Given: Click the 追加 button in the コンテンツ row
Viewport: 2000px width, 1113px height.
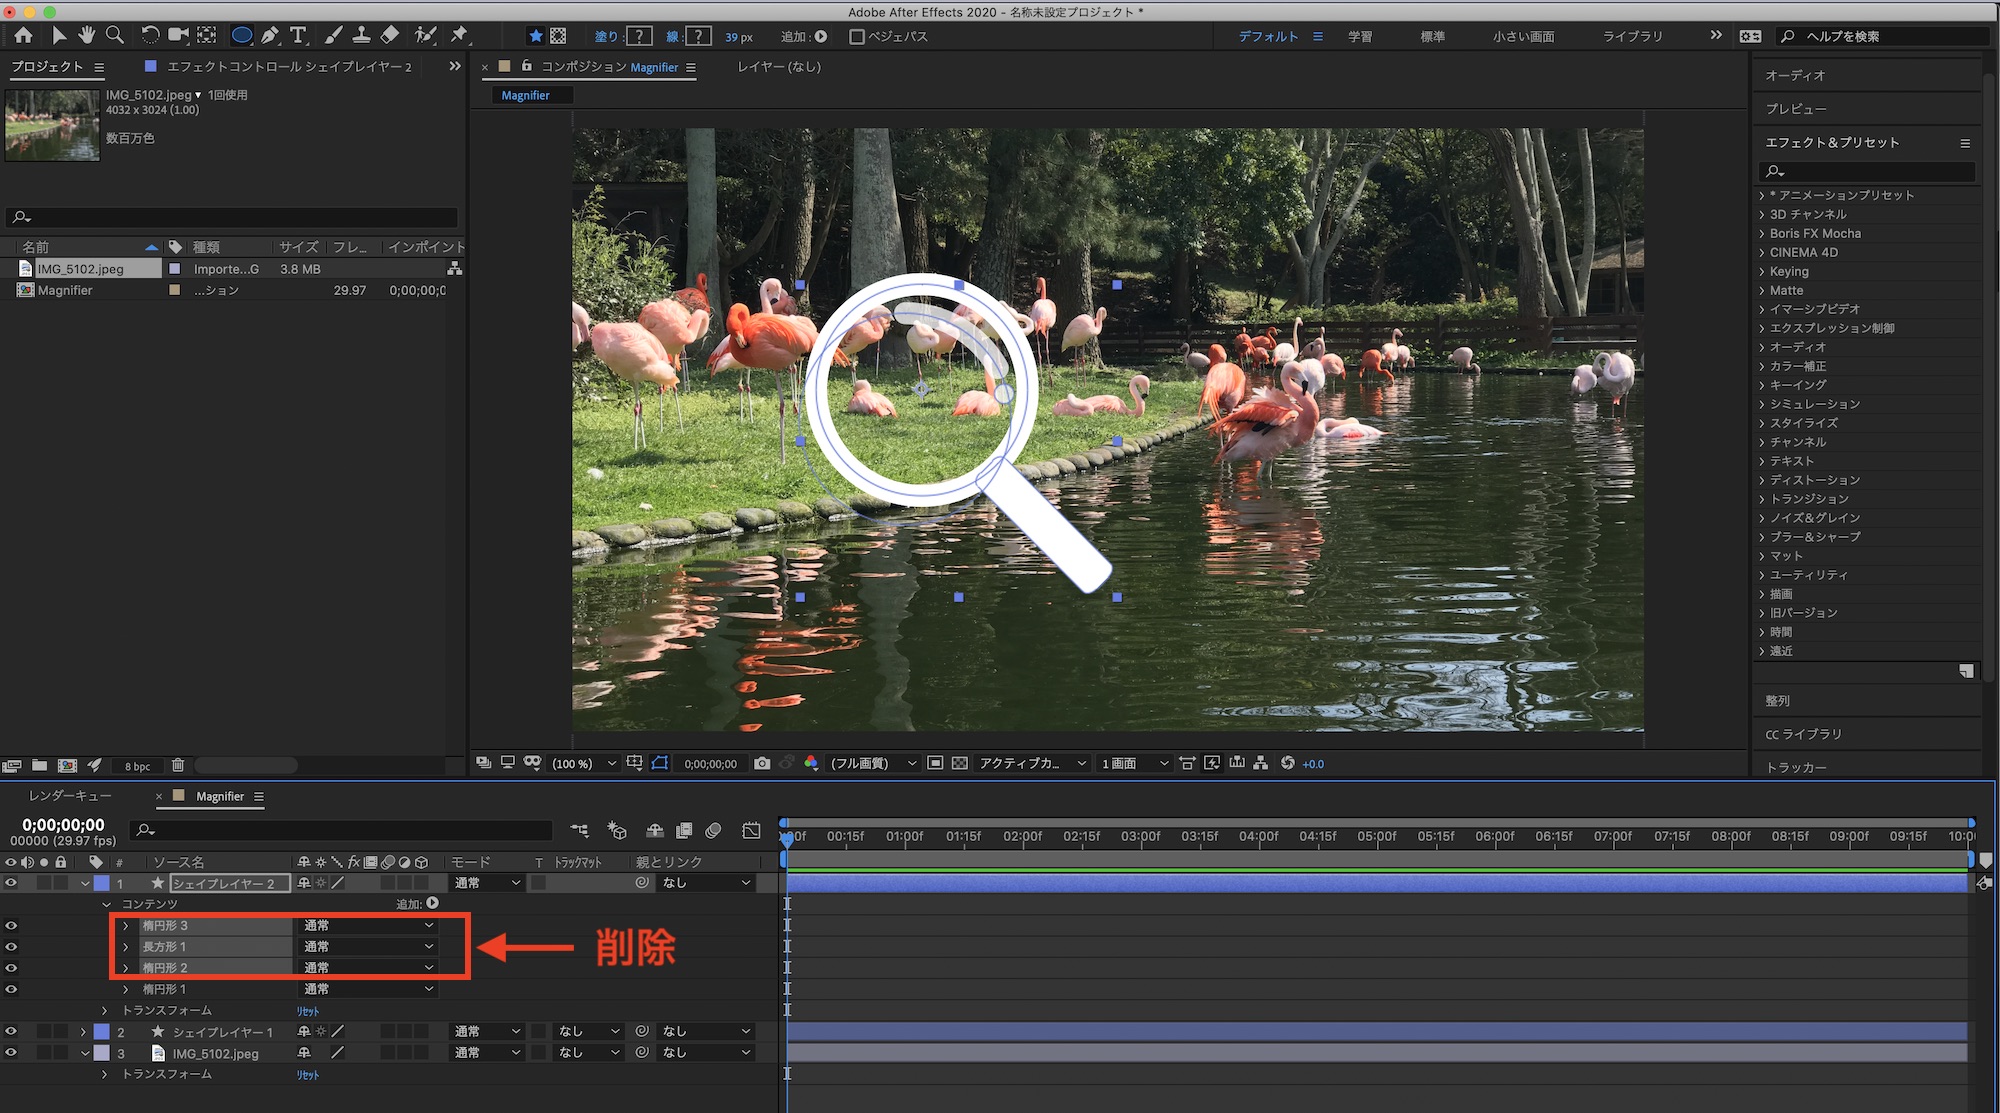Looking at the screenshot, I should pos(432,903).
